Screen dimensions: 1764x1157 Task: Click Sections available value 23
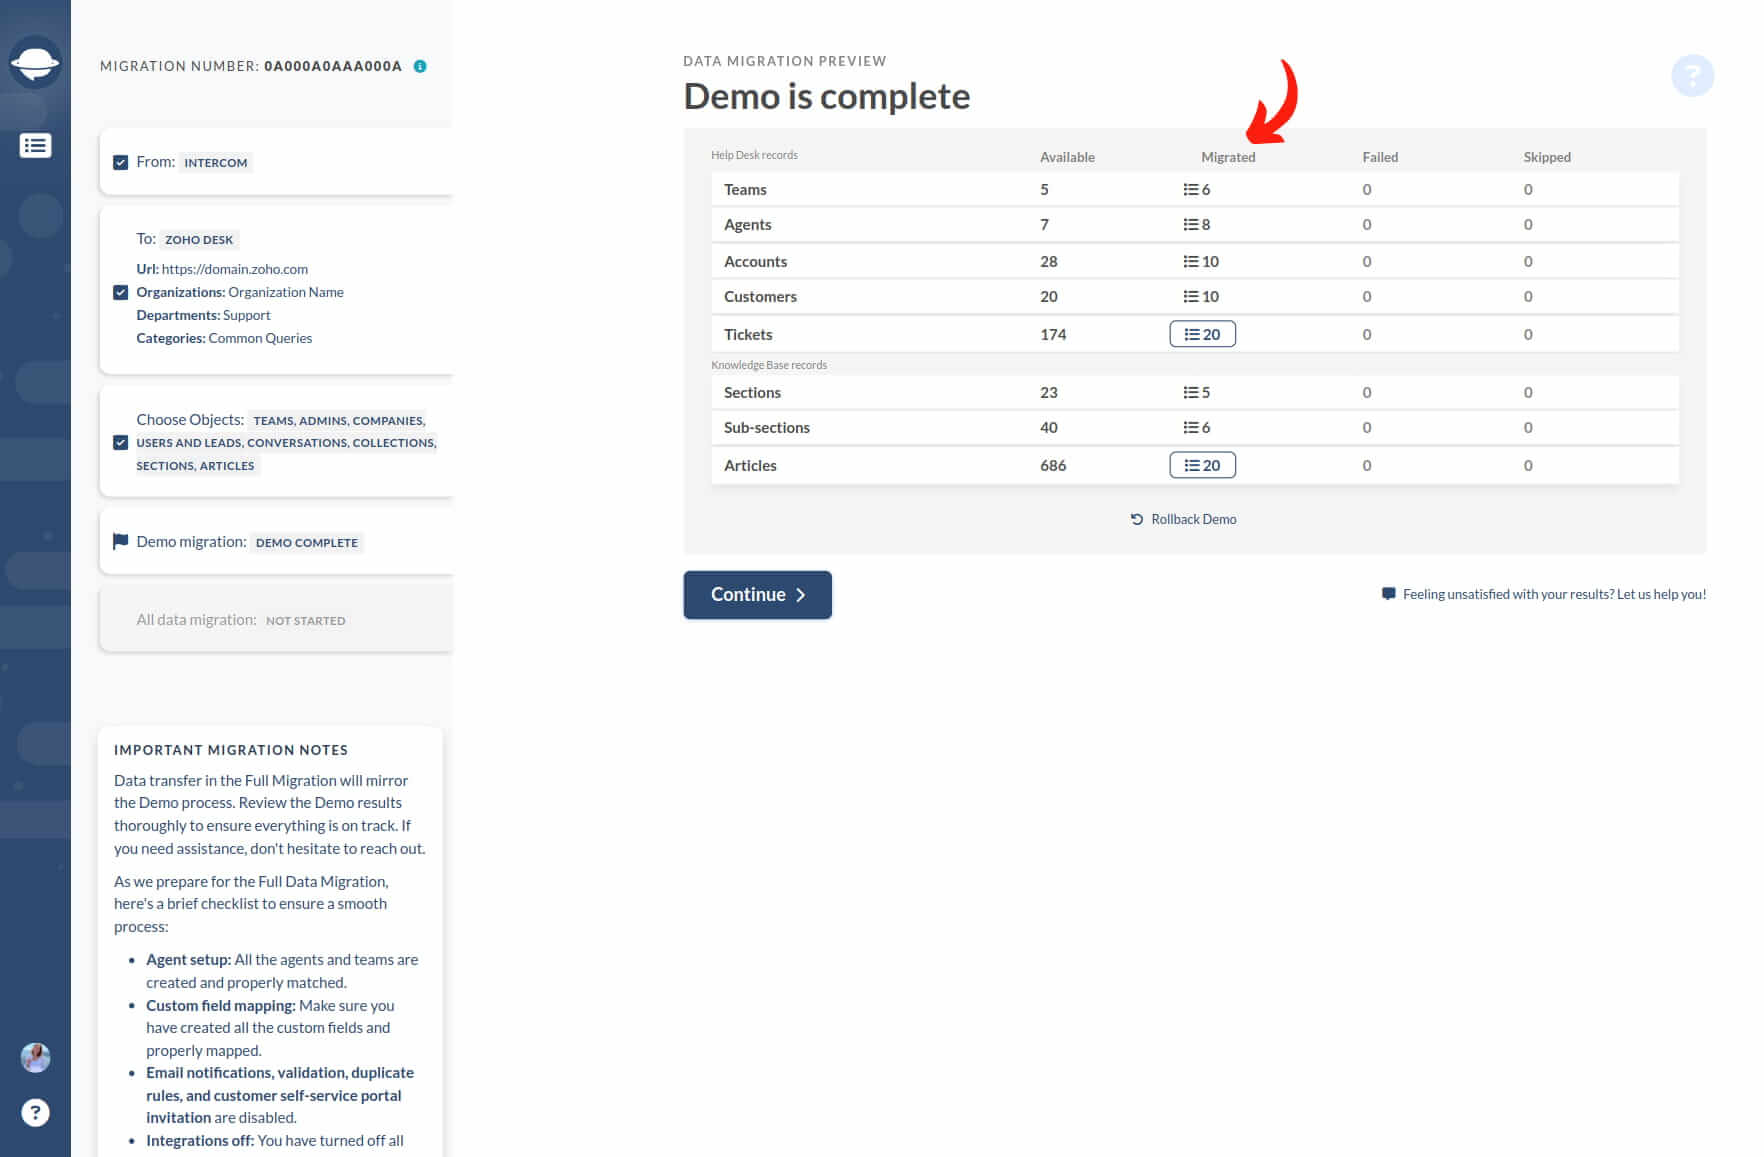pyautogui.click(x=1049, y=392)
